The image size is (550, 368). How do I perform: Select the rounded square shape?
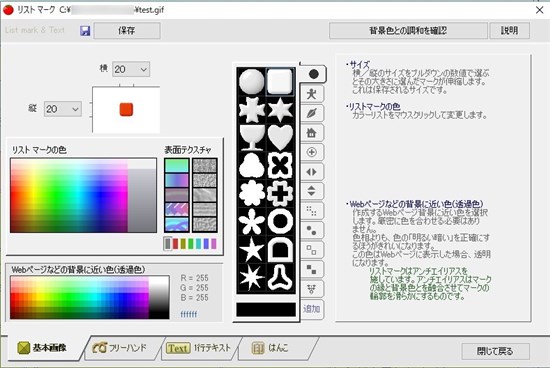coord(280,81)
